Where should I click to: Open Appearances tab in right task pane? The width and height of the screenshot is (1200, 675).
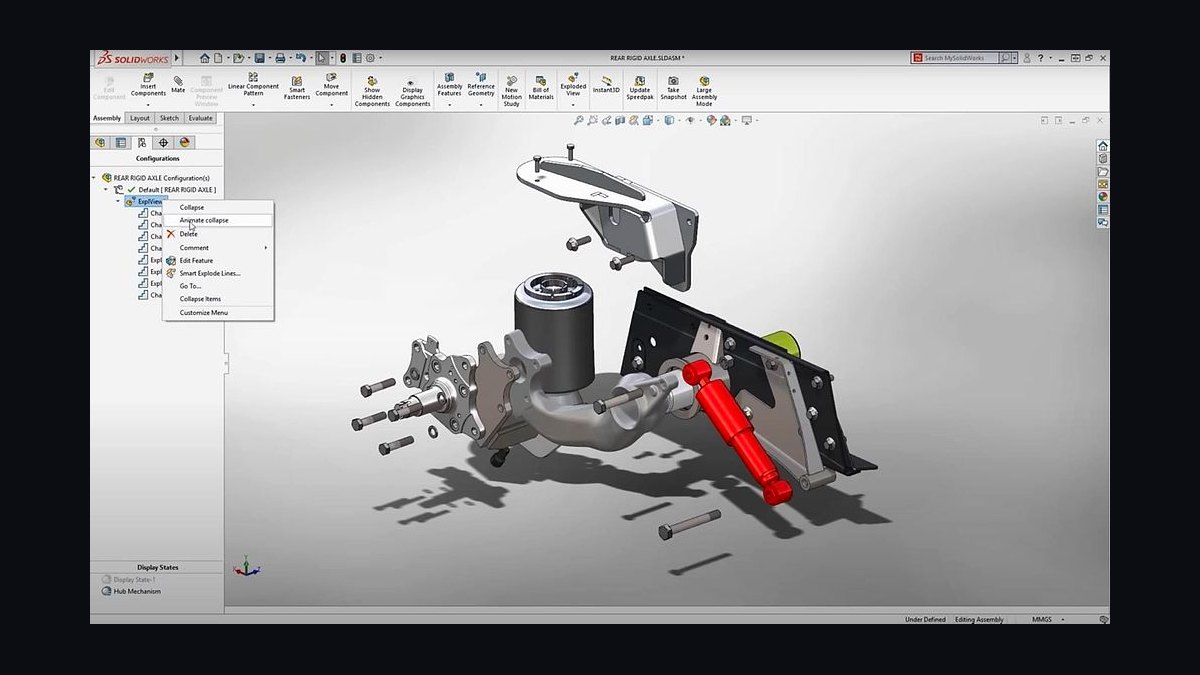tap(1103, 197)
